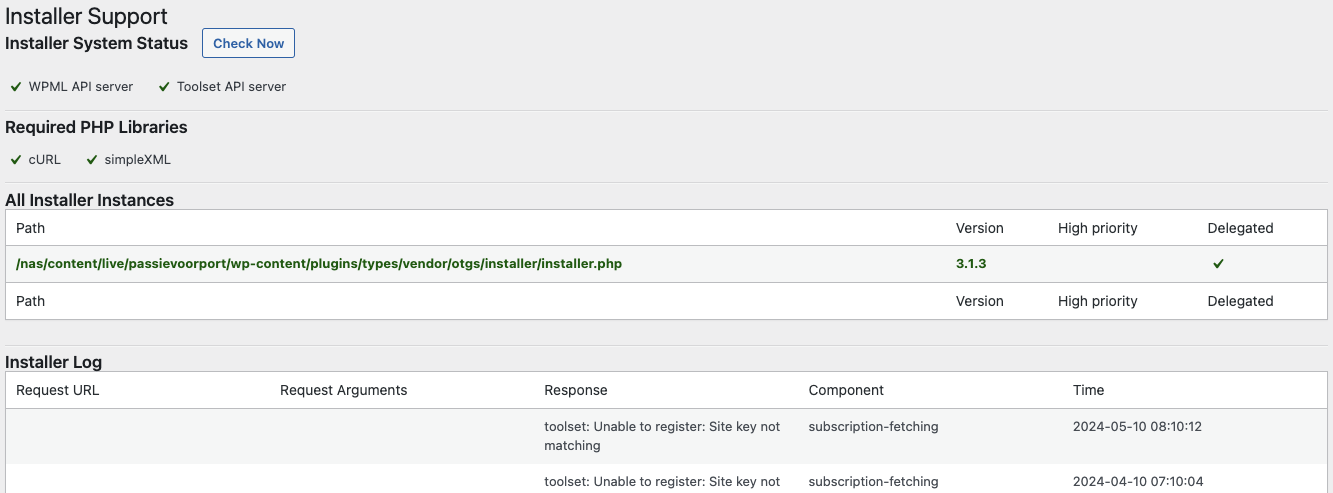Click the WPML API server checkmark icon
Viewport: 1333px width, 493px height.
[x=16, y=87]
